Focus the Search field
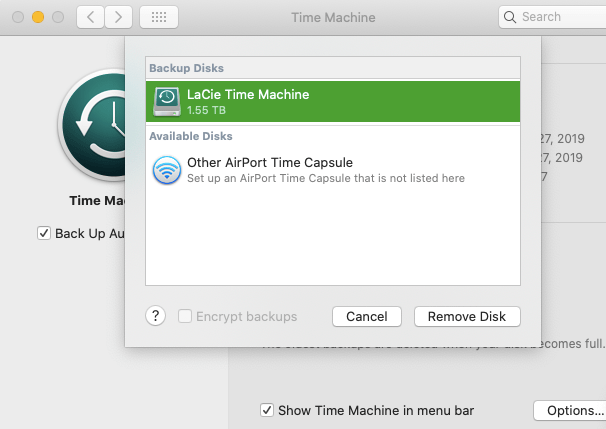 coord(553,17)
